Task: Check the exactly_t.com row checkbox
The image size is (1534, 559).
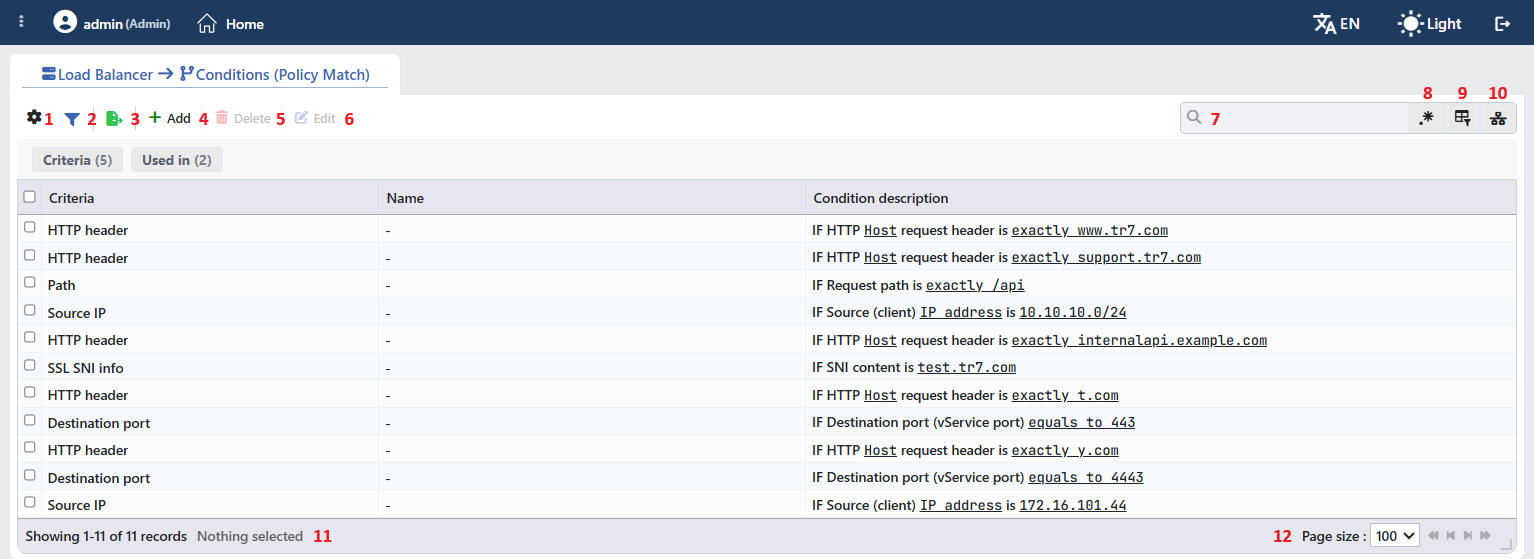Action: click(30, 393)
